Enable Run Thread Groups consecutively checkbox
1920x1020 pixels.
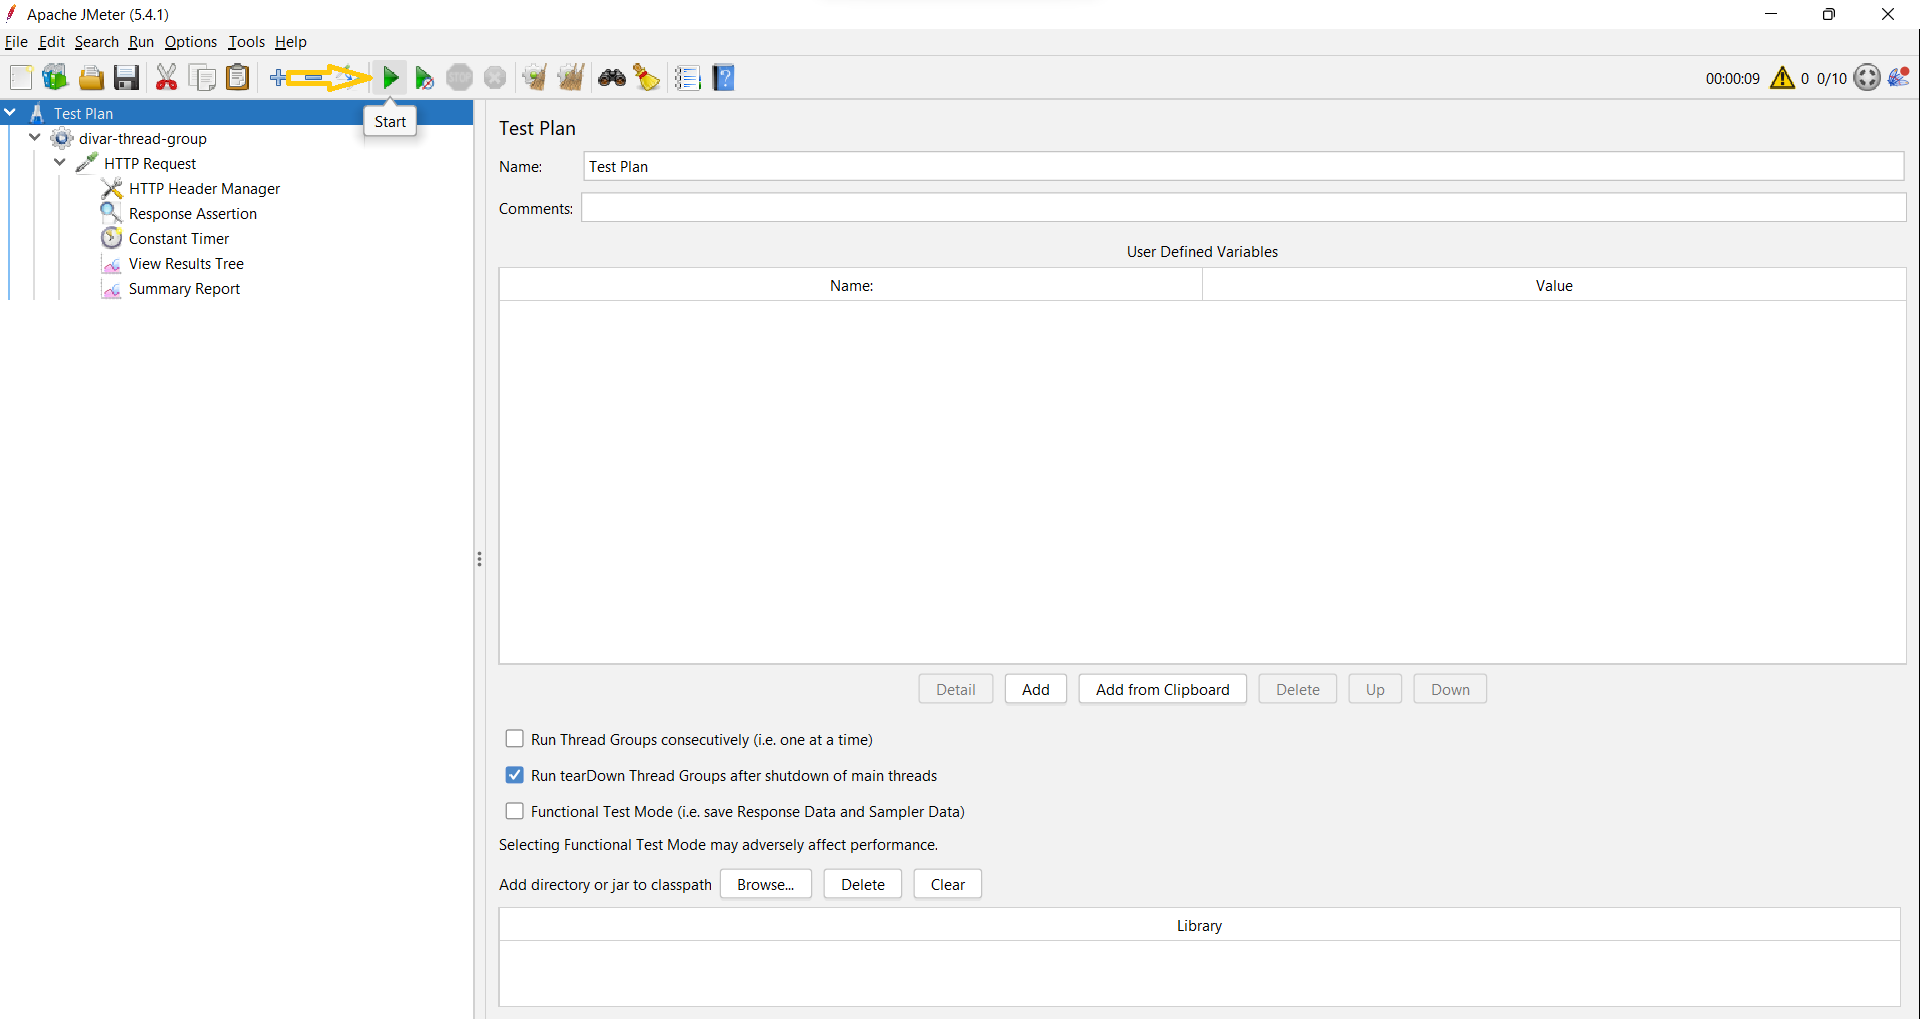[515, 739]
